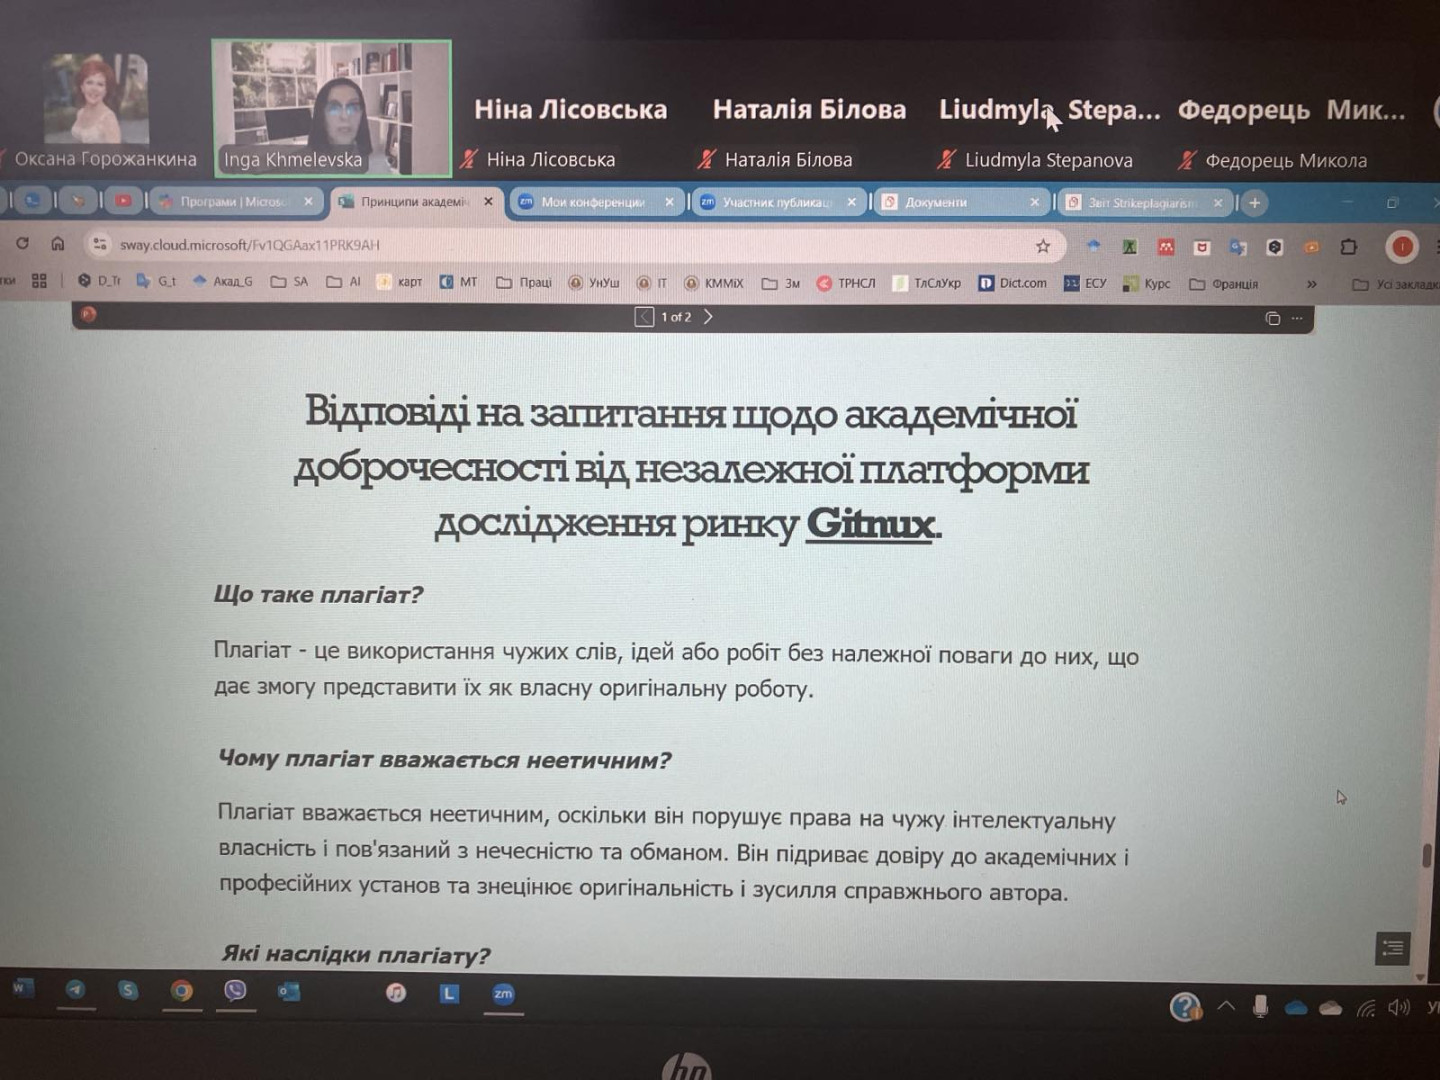Show hidden system tray icons
The image size is (1440, 1080).
pyautogui.click(x=1226, y=1007)
